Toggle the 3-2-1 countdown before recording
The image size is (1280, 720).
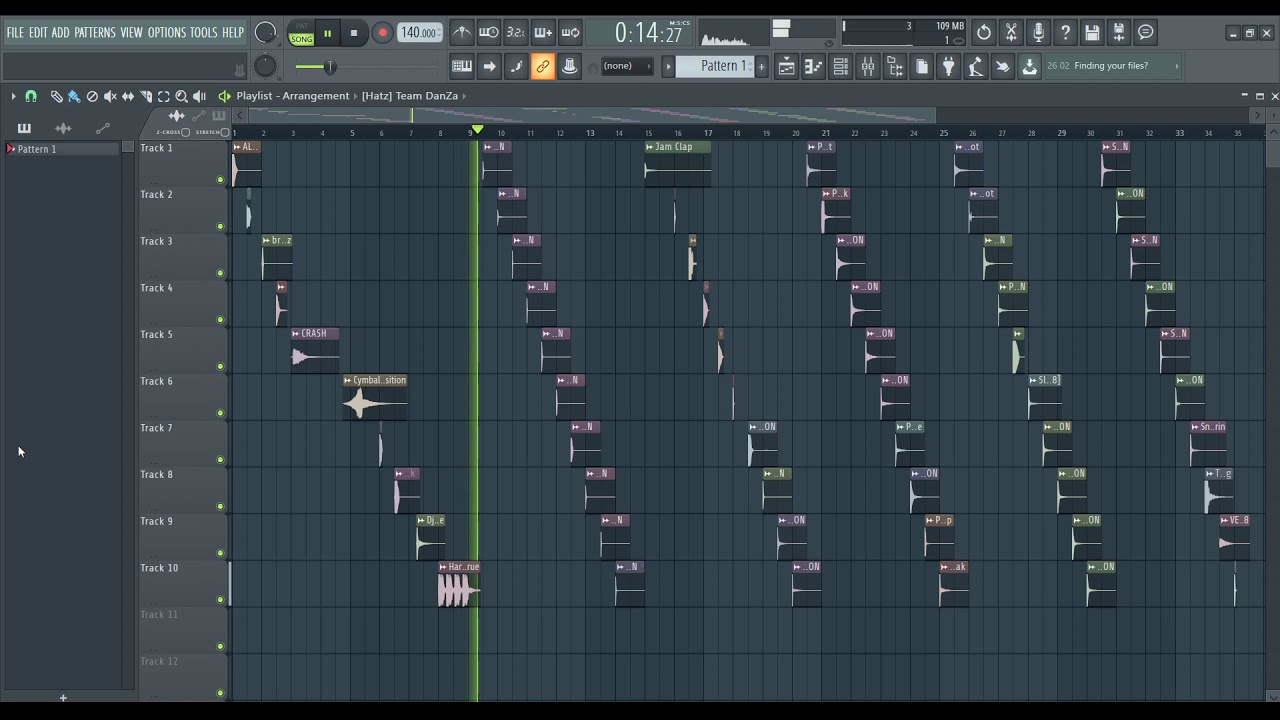click(x=516, y=33)
